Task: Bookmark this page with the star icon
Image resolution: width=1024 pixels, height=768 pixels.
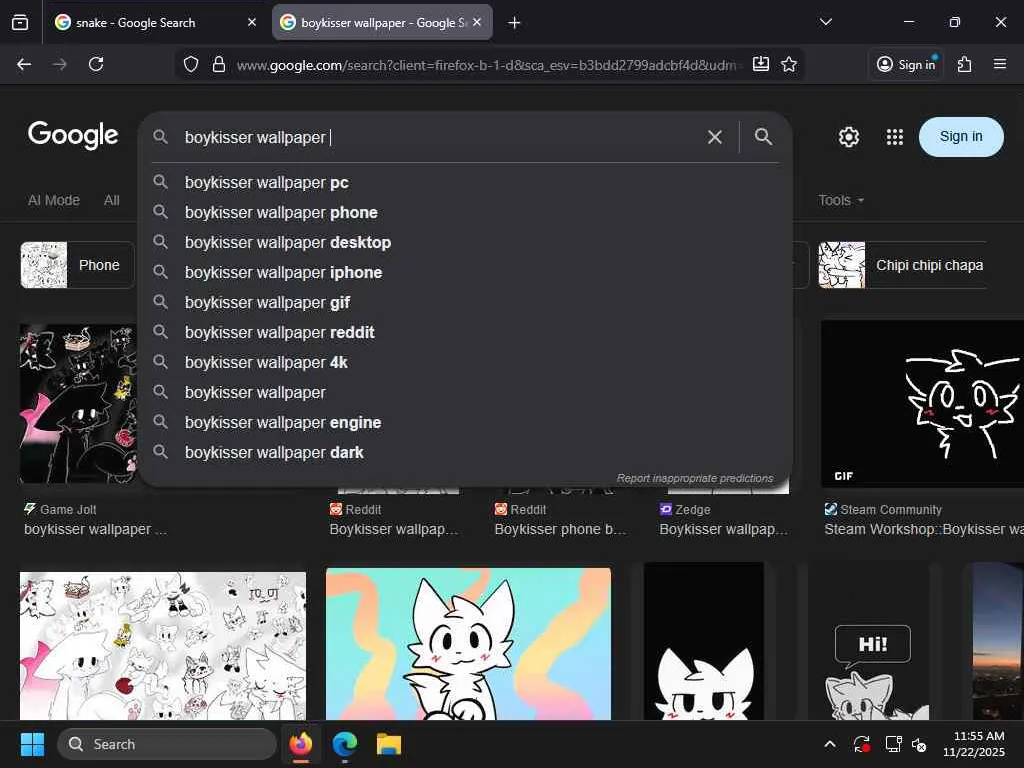Action: pyautogui.click(x=789, y=64)
